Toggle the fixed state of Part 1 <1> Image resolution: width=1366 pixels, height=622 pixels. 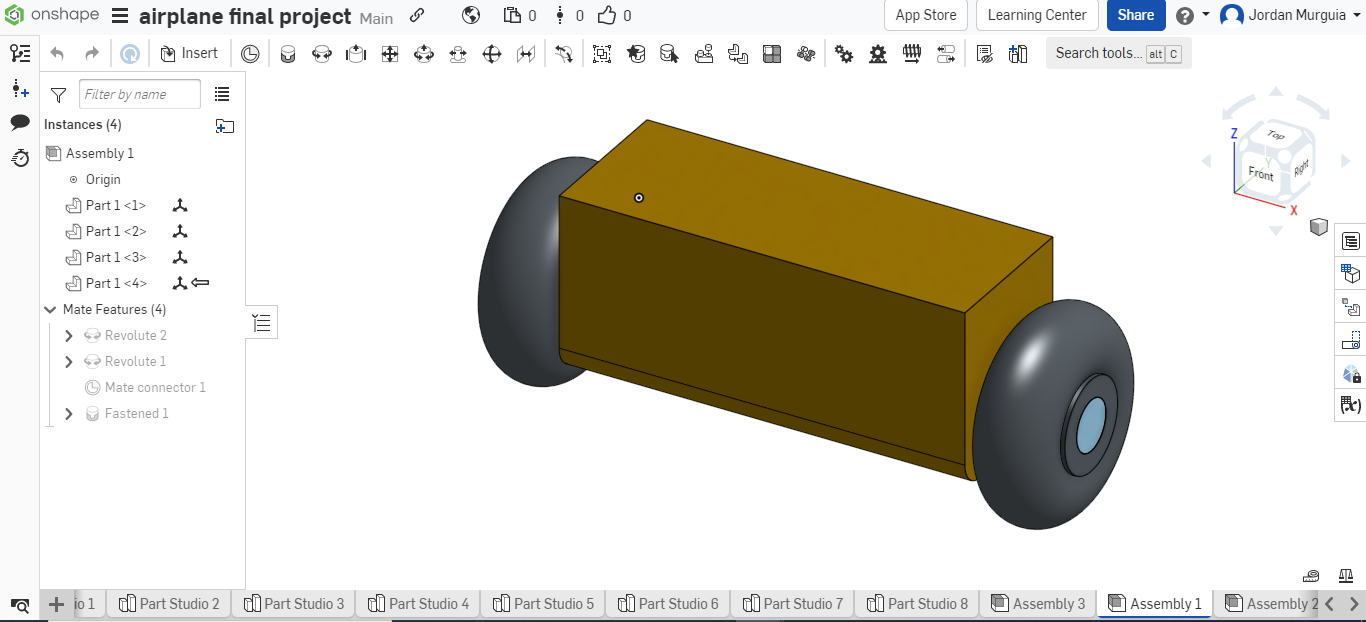180,205
